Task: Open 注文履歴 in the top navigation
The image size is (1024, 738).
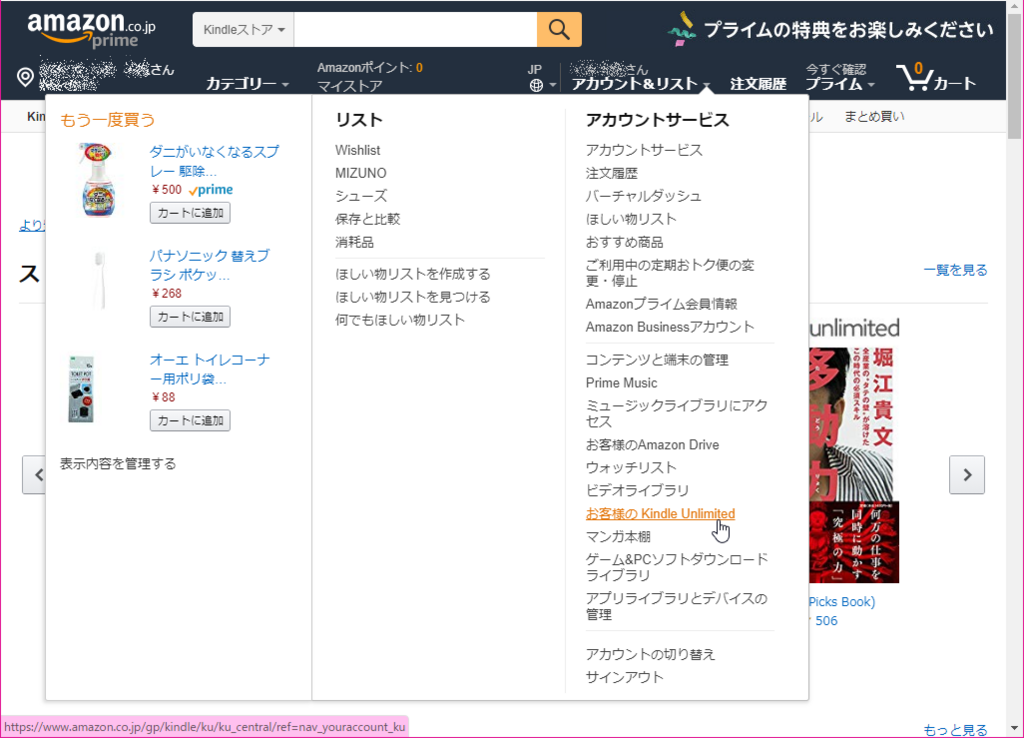Action: (x=758, y=84)
